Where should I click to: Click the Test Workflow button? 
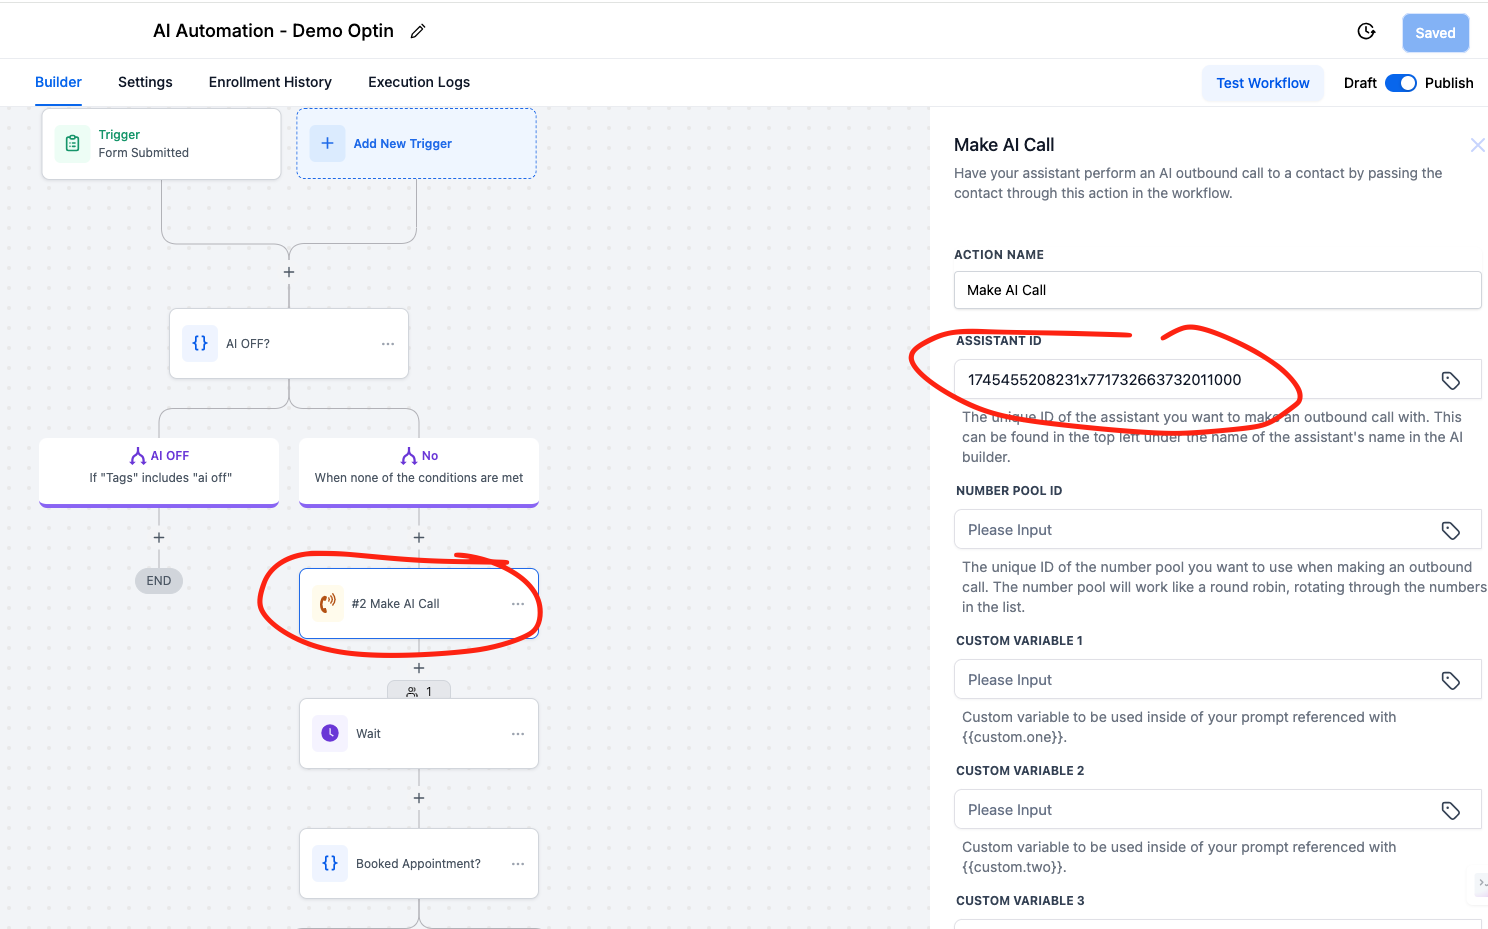point(1262,83)
